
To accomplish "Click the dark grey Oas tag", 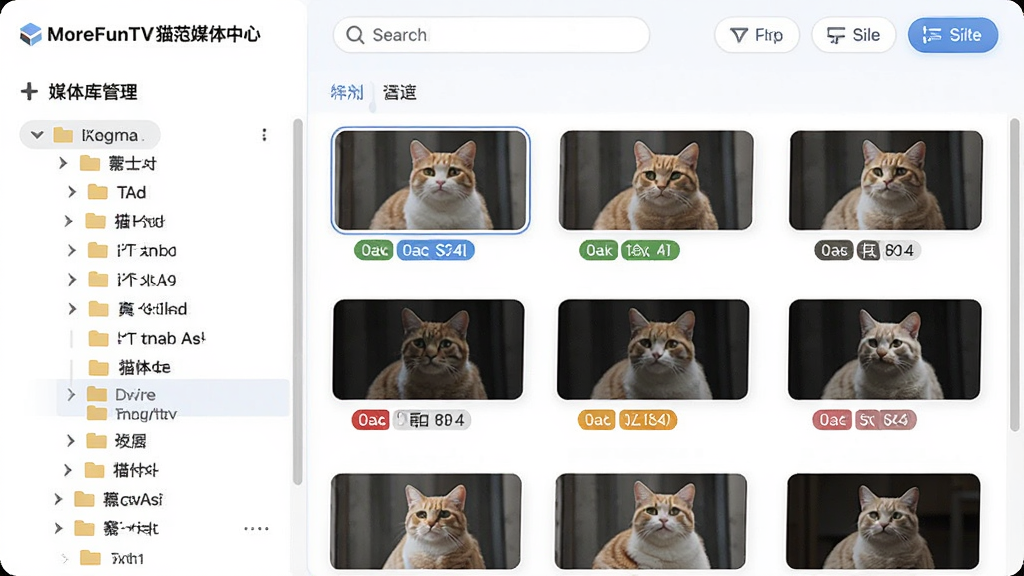I will click(833, 250).
